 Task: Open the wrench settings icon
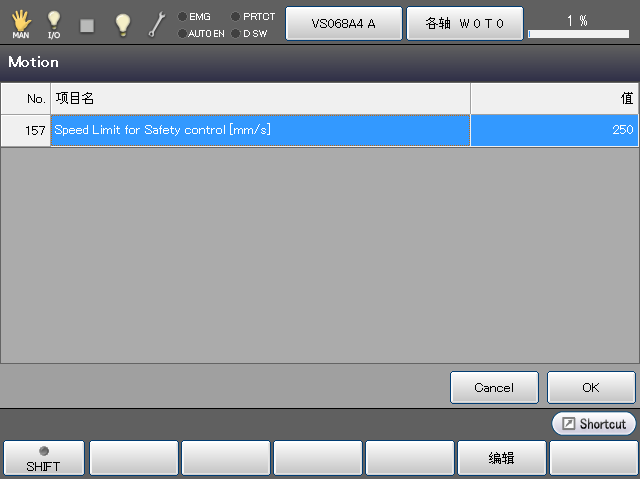point(157,24)
